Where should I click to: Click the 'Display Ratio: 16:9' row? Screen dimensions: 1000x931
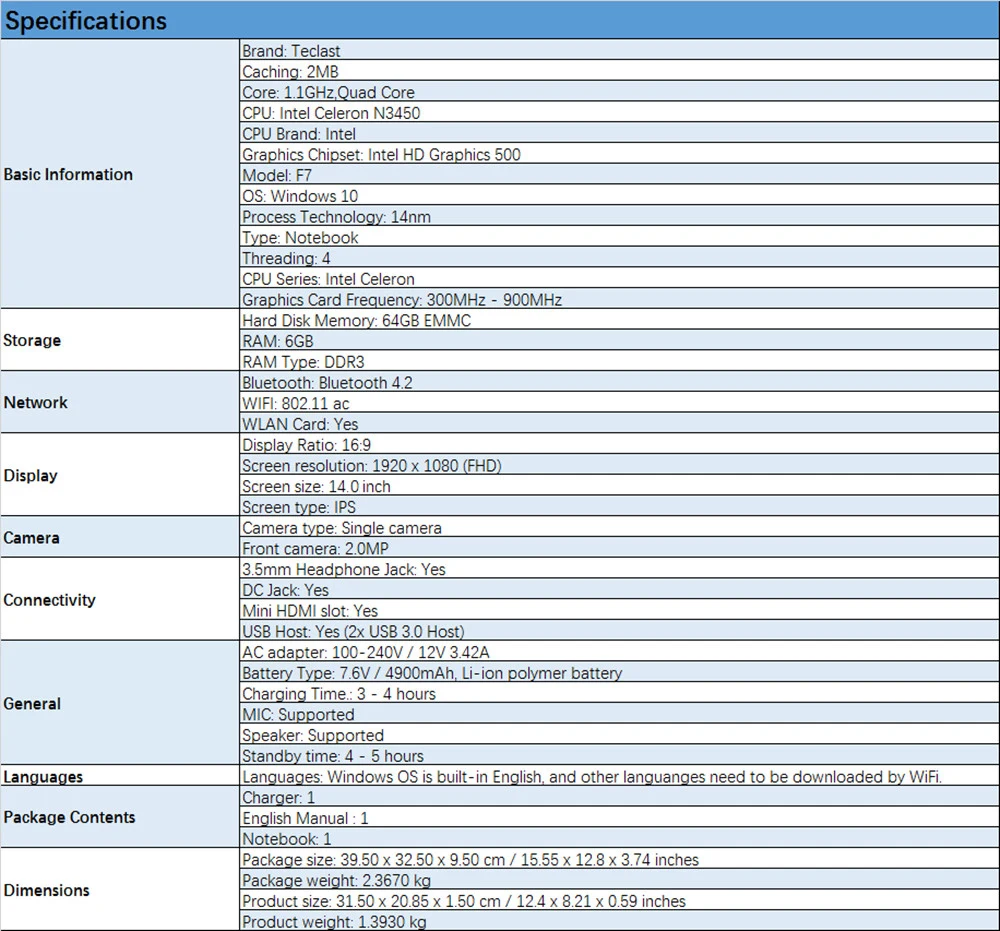tap(619, 444)
